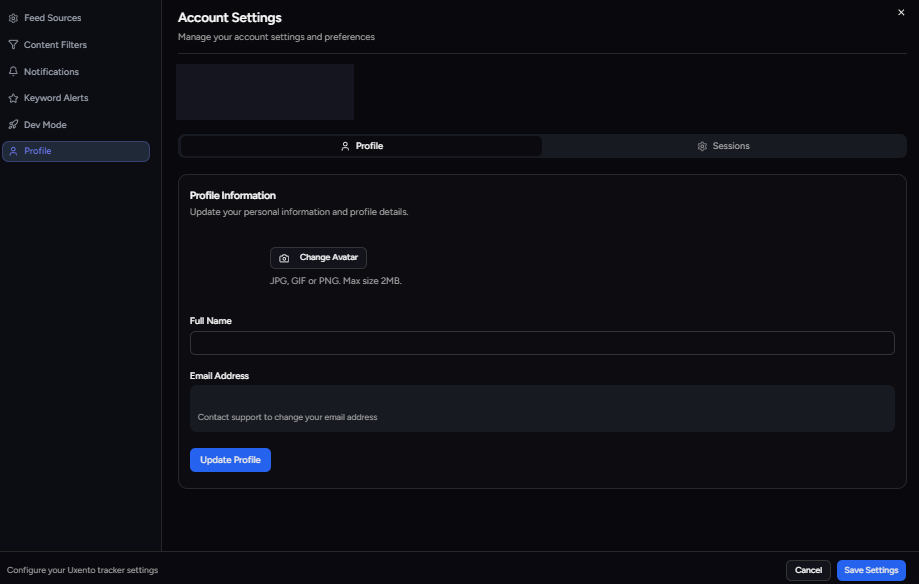The width and height of the screenshot is (919, 584).
Task: Click the person icon in Profile tab
Action: click(345, 145)
